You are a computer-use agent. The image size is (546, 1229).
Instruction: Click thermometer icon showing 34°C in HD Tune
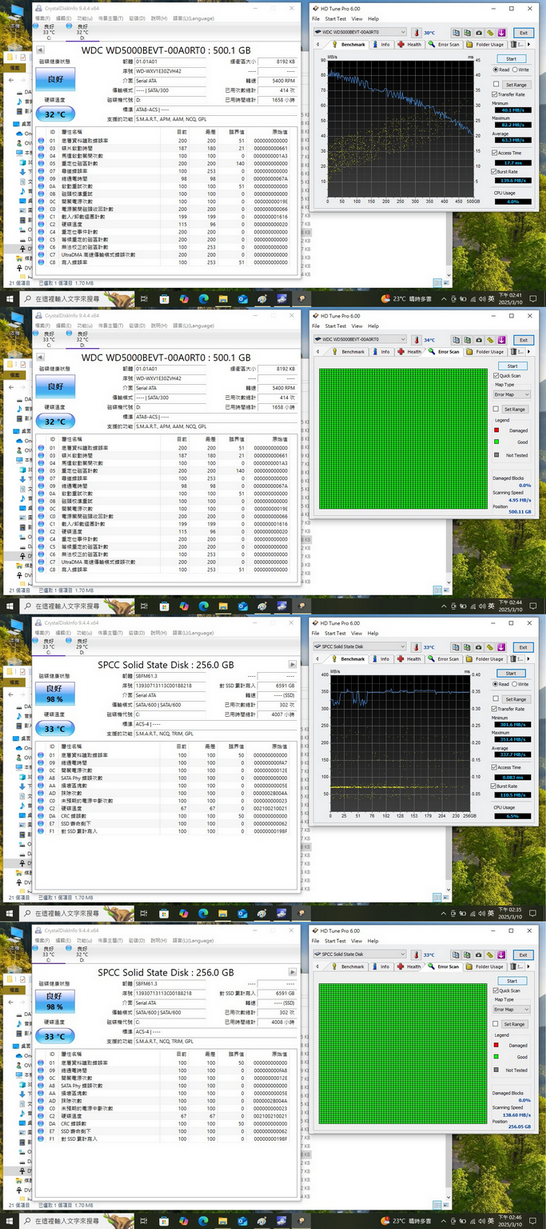point(416,340)
